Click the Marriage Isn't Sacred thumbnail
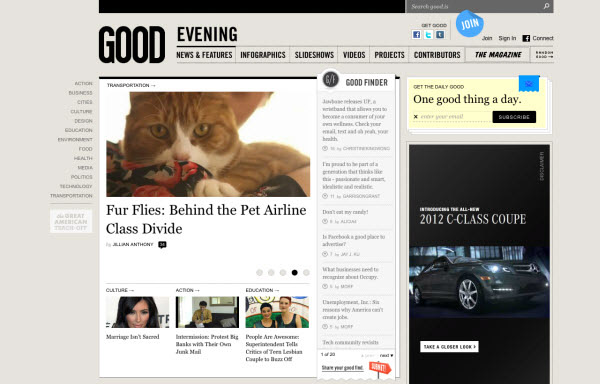This screenshot has height=384, width=600. [137, 312]
